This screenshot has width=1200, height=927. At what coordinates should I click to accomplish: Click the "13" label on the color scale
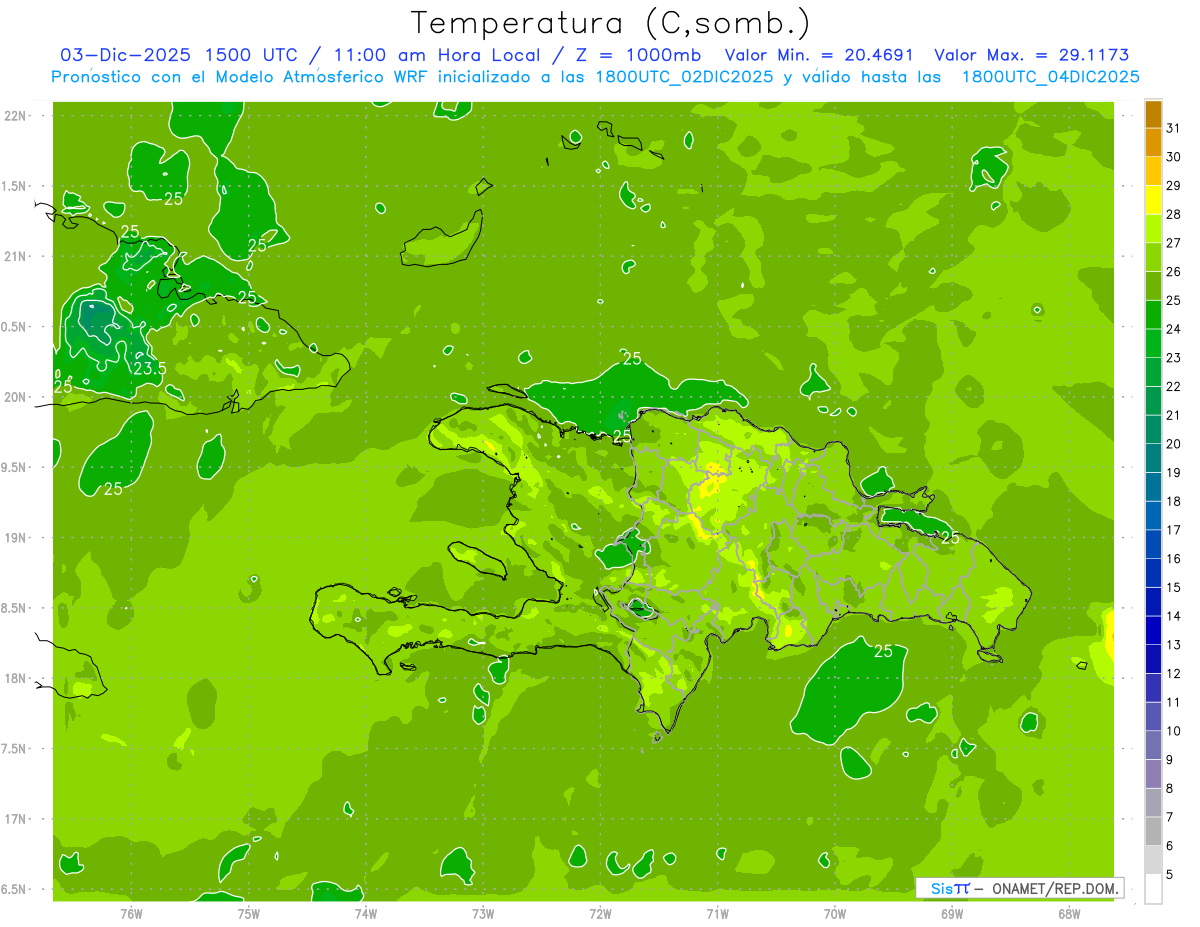[x=1174, y=645]
